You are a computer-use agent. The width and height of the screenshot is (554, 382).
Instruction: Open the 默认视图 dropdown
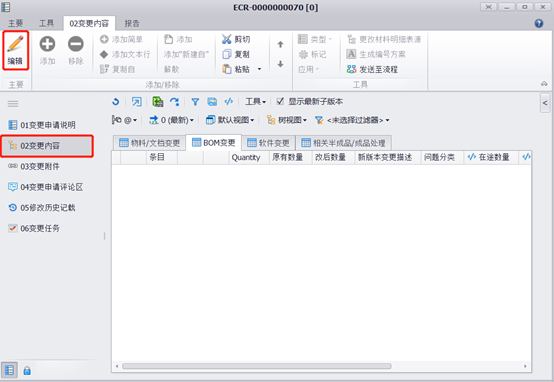click(x=230, y=120)
